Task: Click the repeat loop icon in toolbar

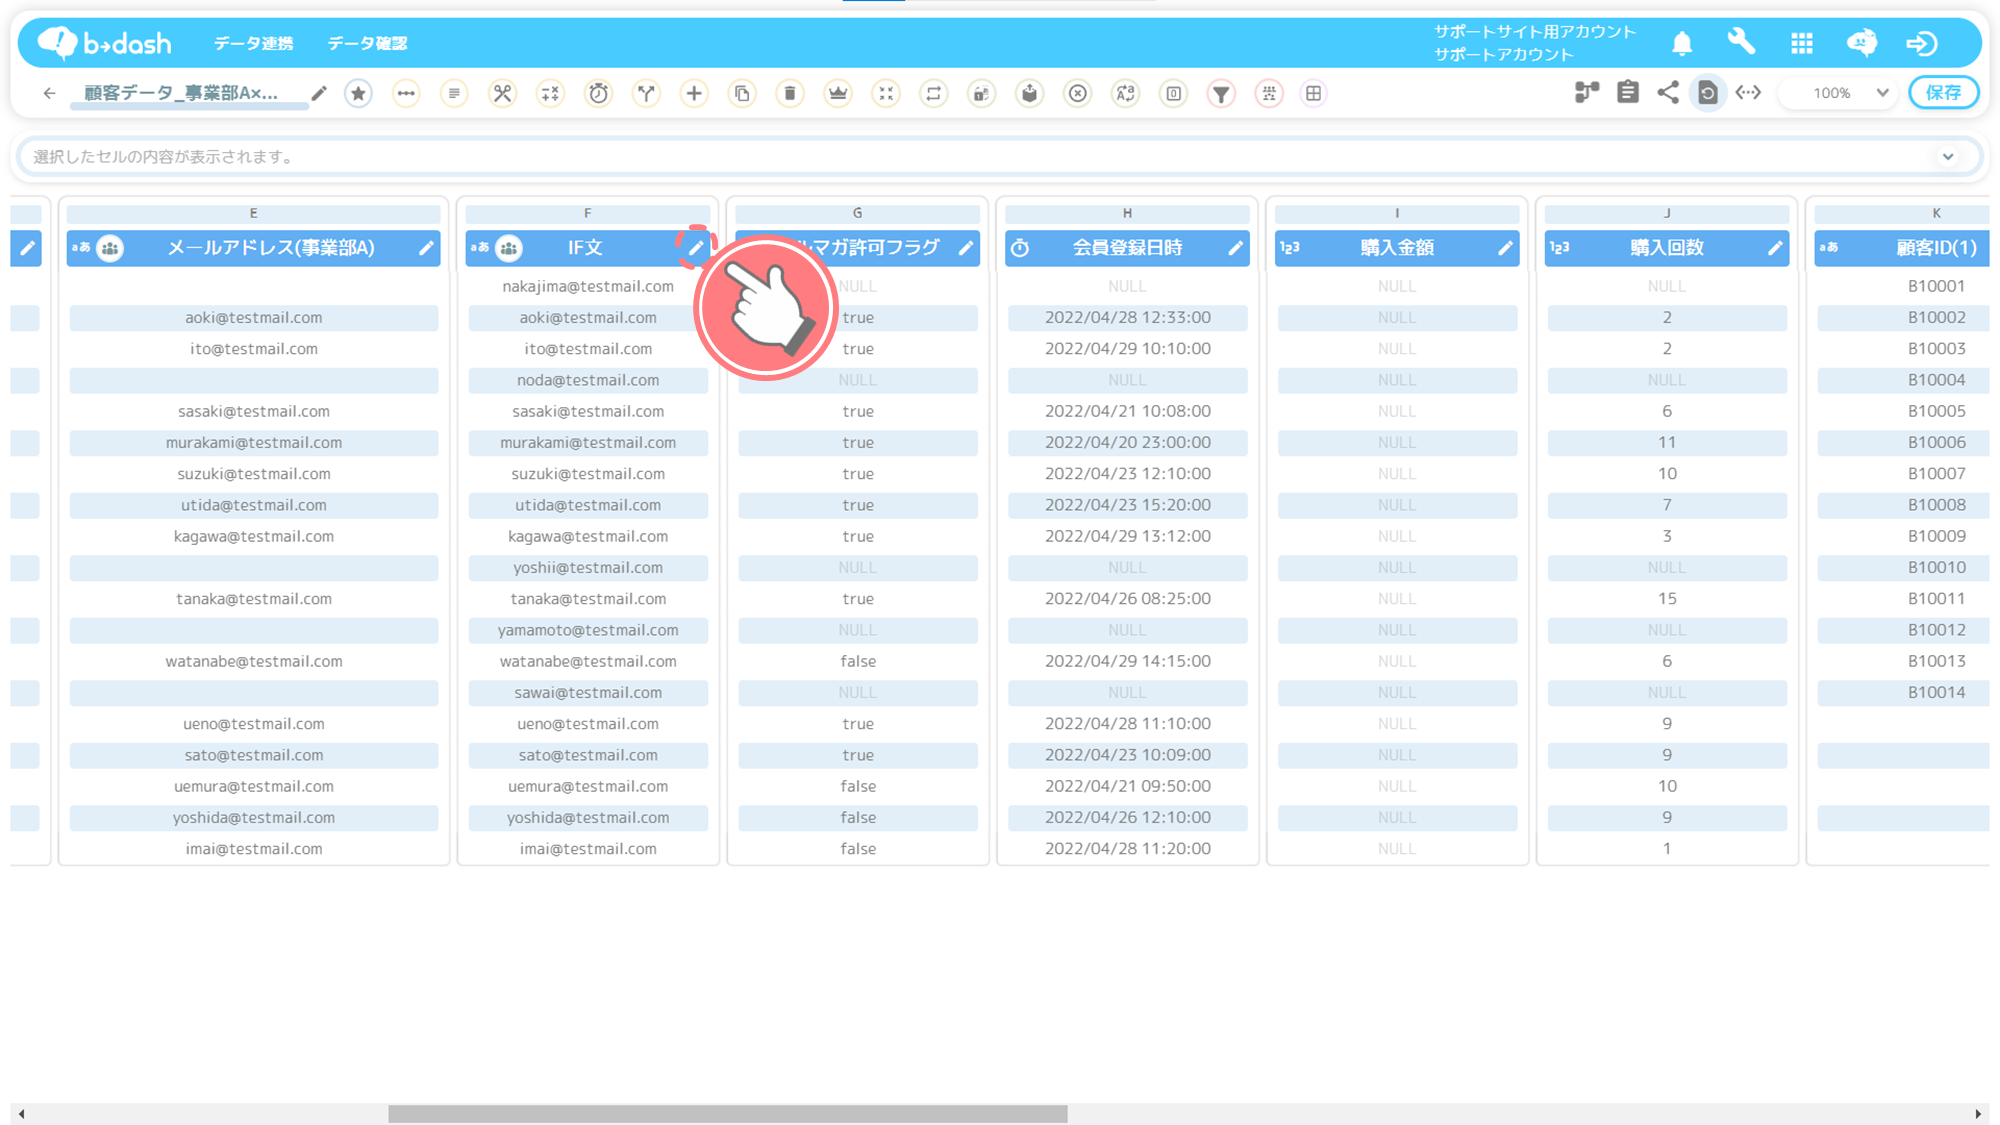Action: pyautogui.click(x=934, y=93)
